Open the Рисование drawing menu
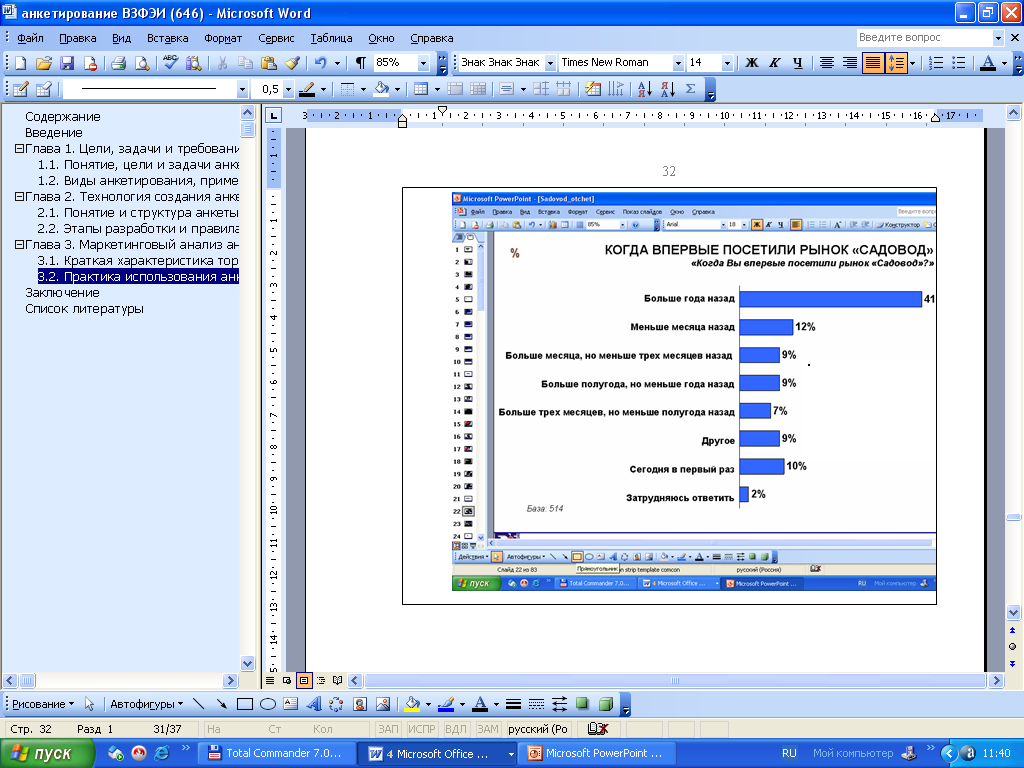Viewport: 1024px width, 768px height. tap(42, 704)
